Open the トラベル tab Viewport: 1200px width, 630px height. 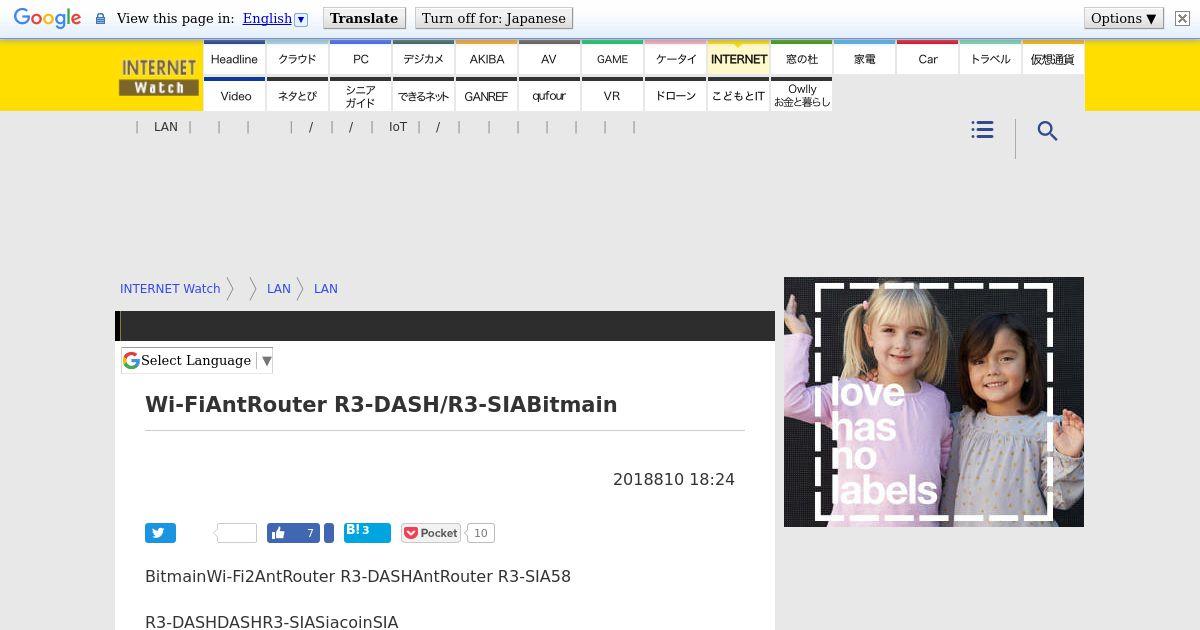[x=990, y=58]
